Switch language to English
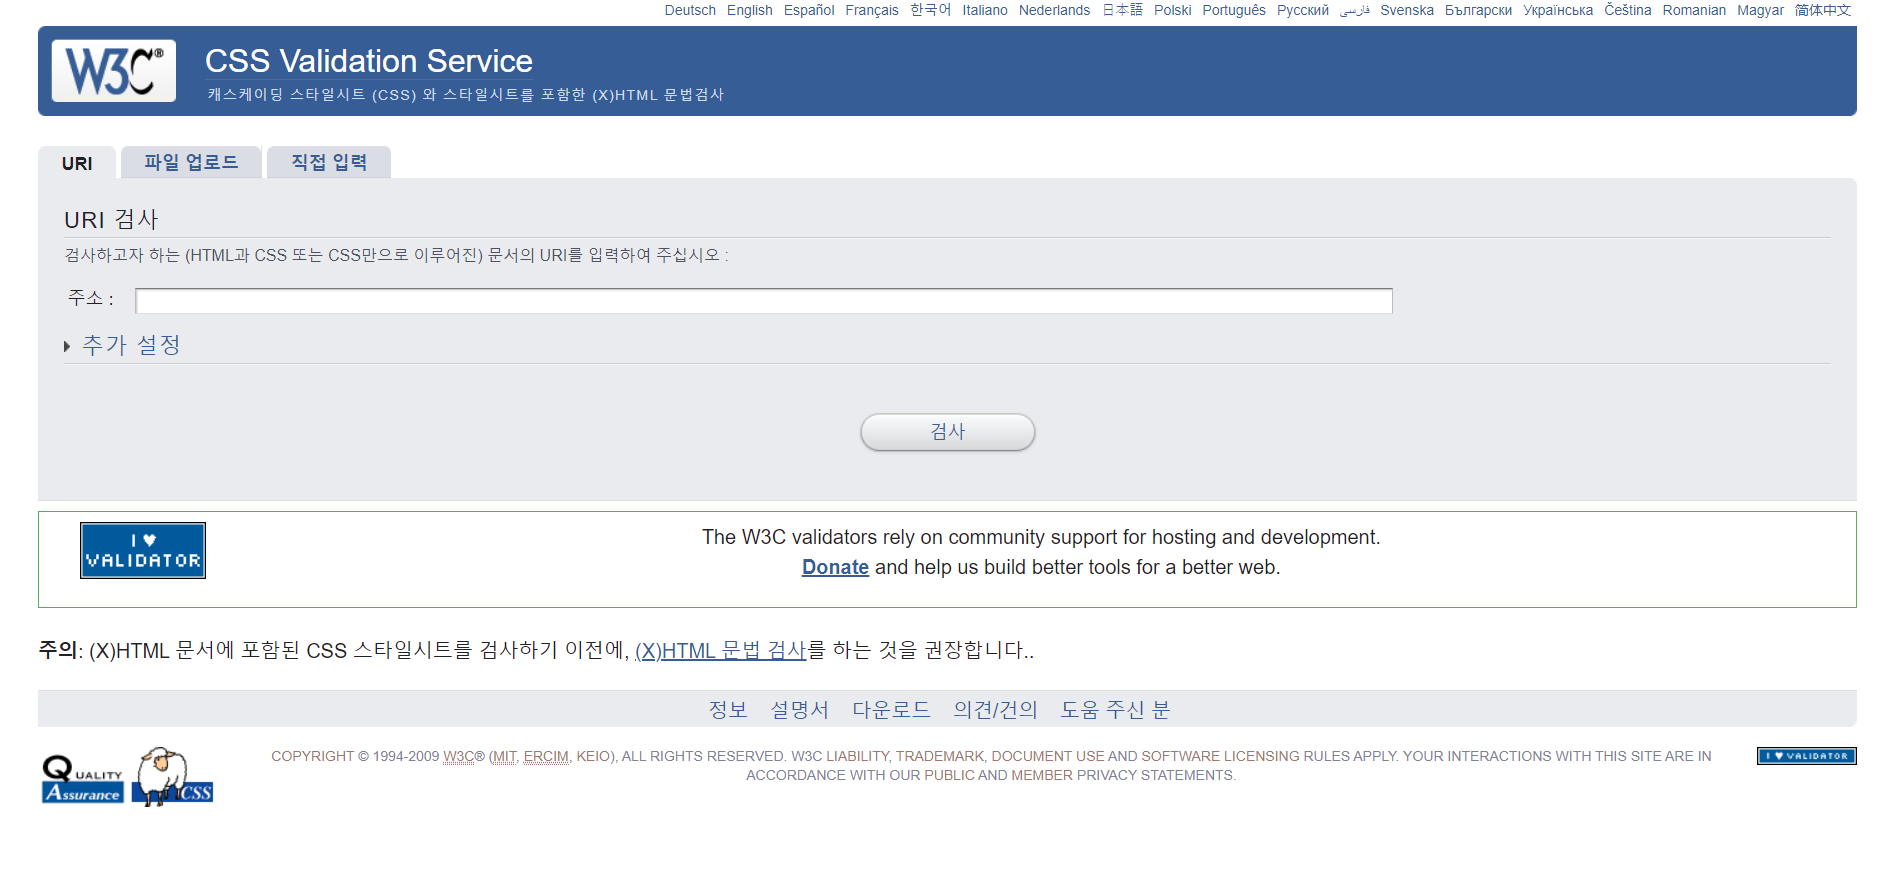 (750, 10)
